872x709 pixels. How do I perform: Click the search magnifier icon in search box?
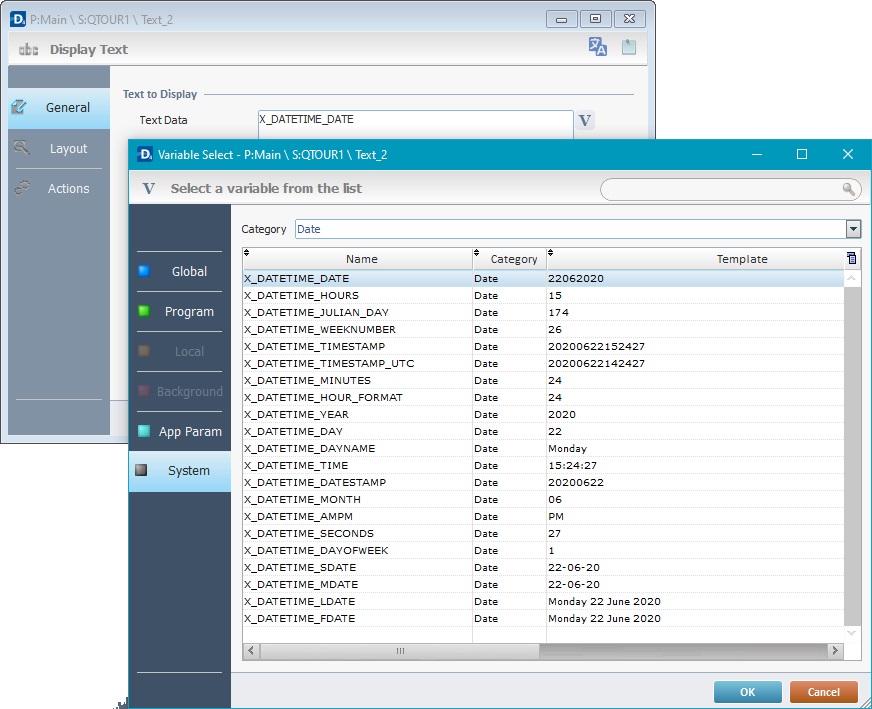click(x=849, y=189)
